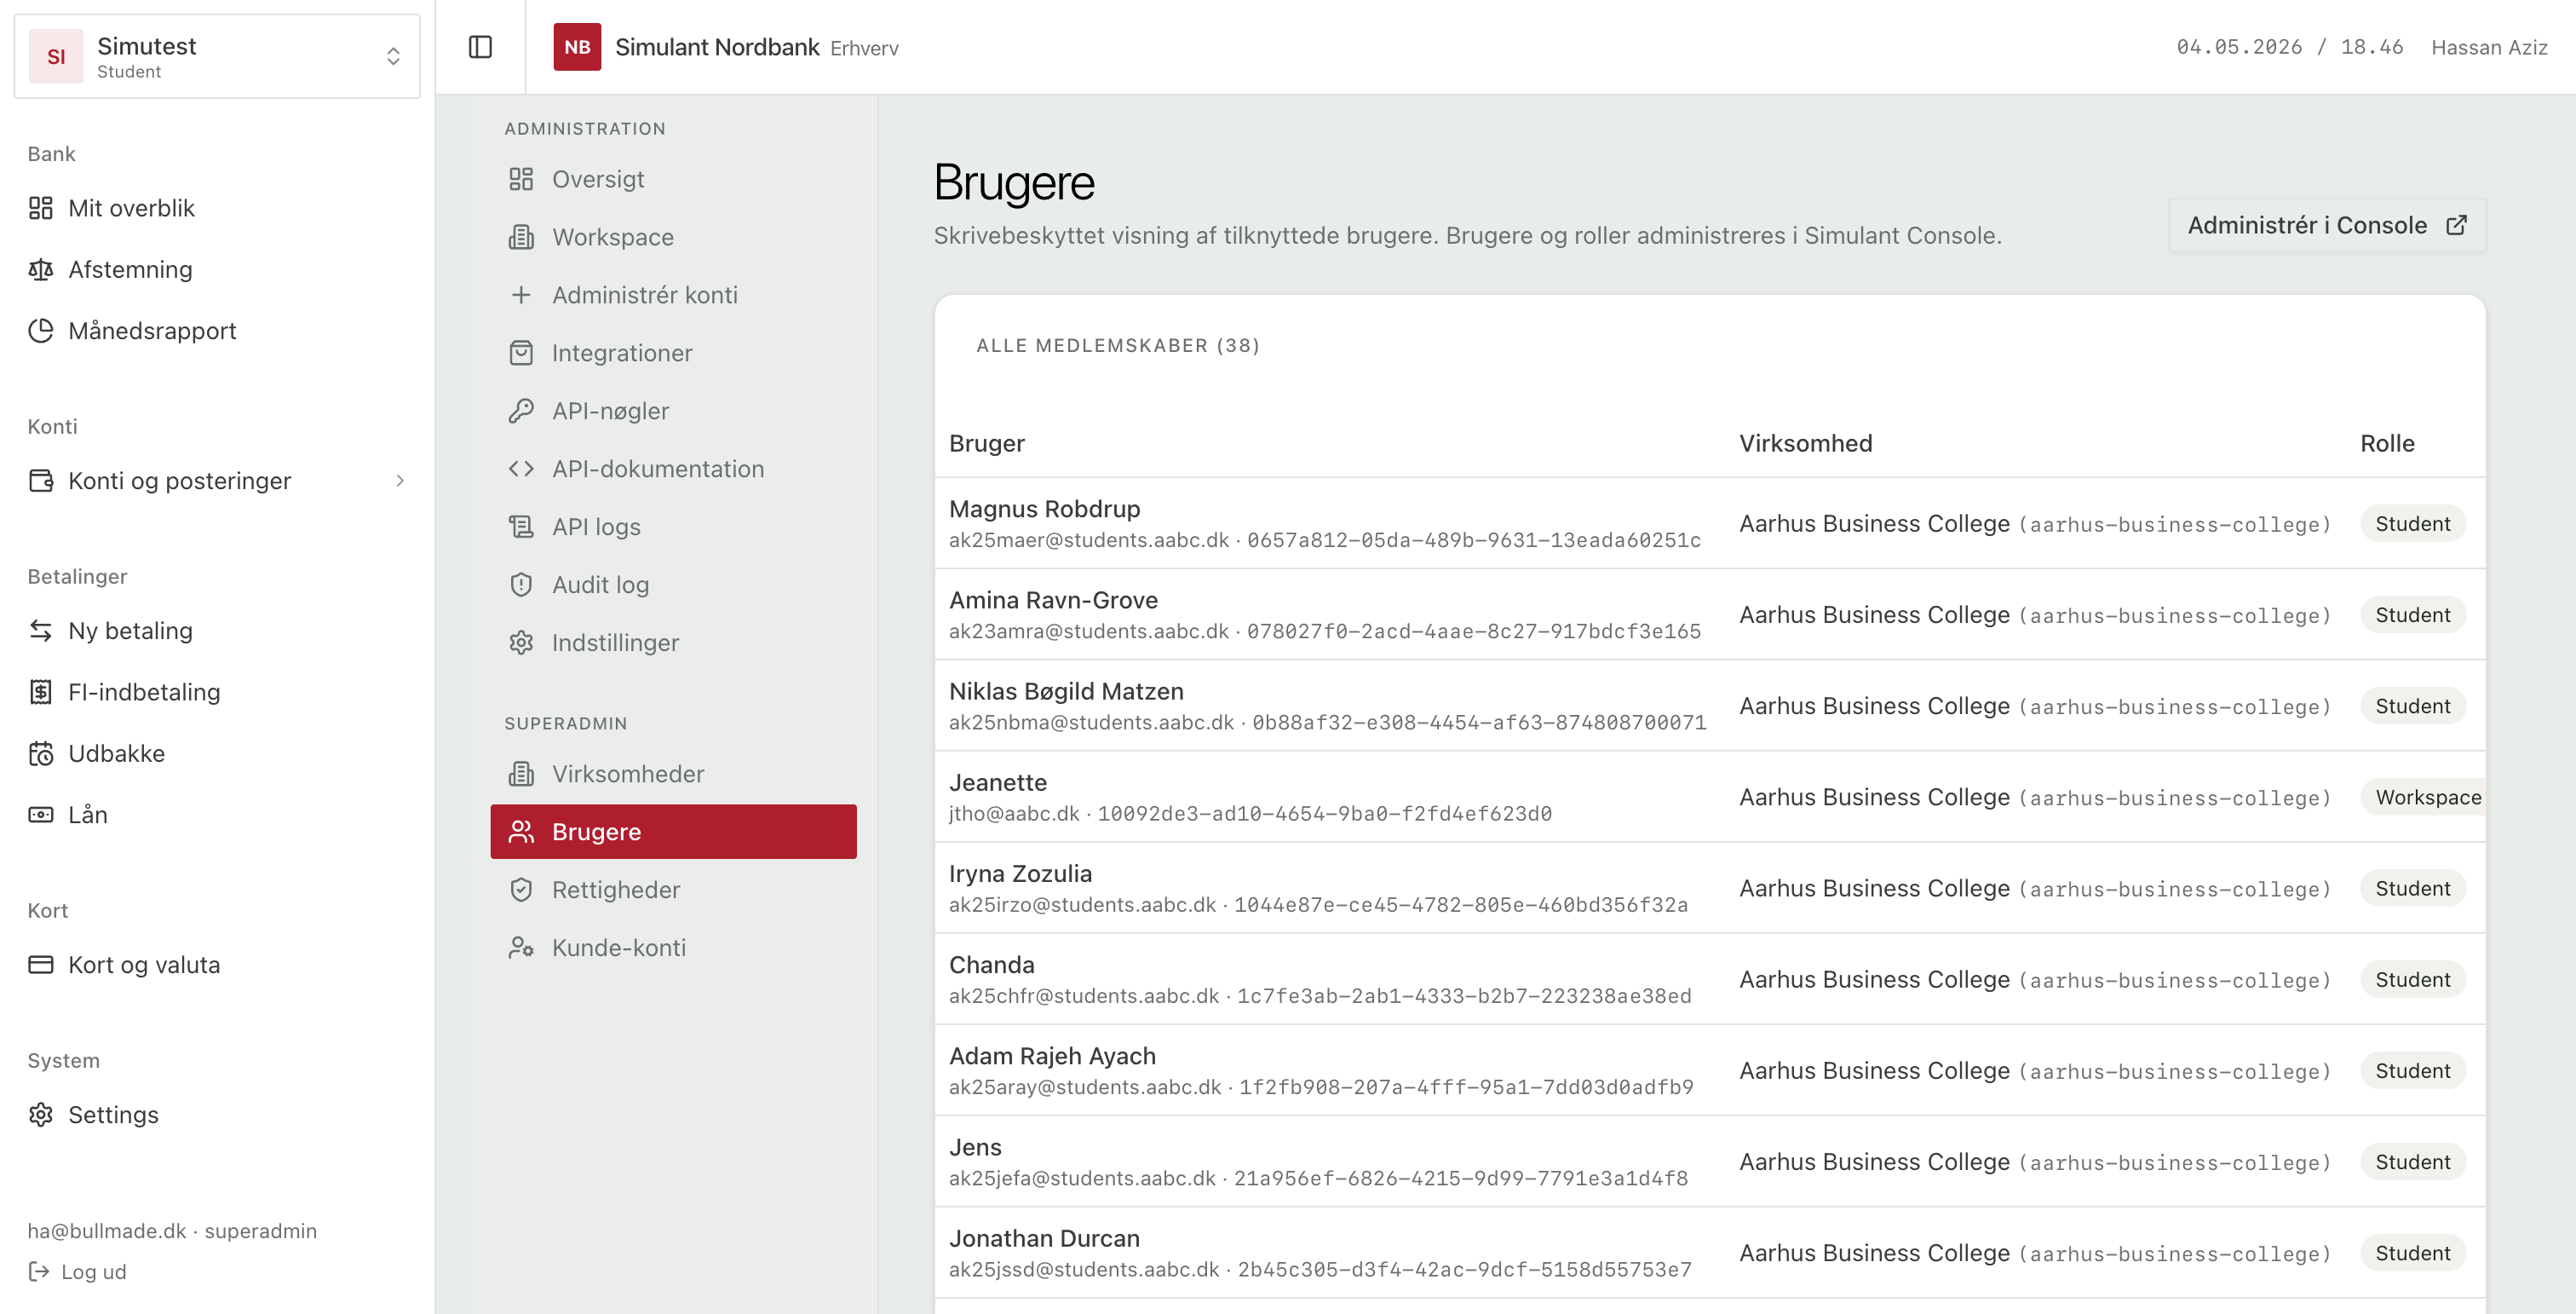Image resolution: width=2576 pixels, height=1314 pixels.
Task: Click ha@bullmade.dk · superadmin text
Action: point(172,1231)
